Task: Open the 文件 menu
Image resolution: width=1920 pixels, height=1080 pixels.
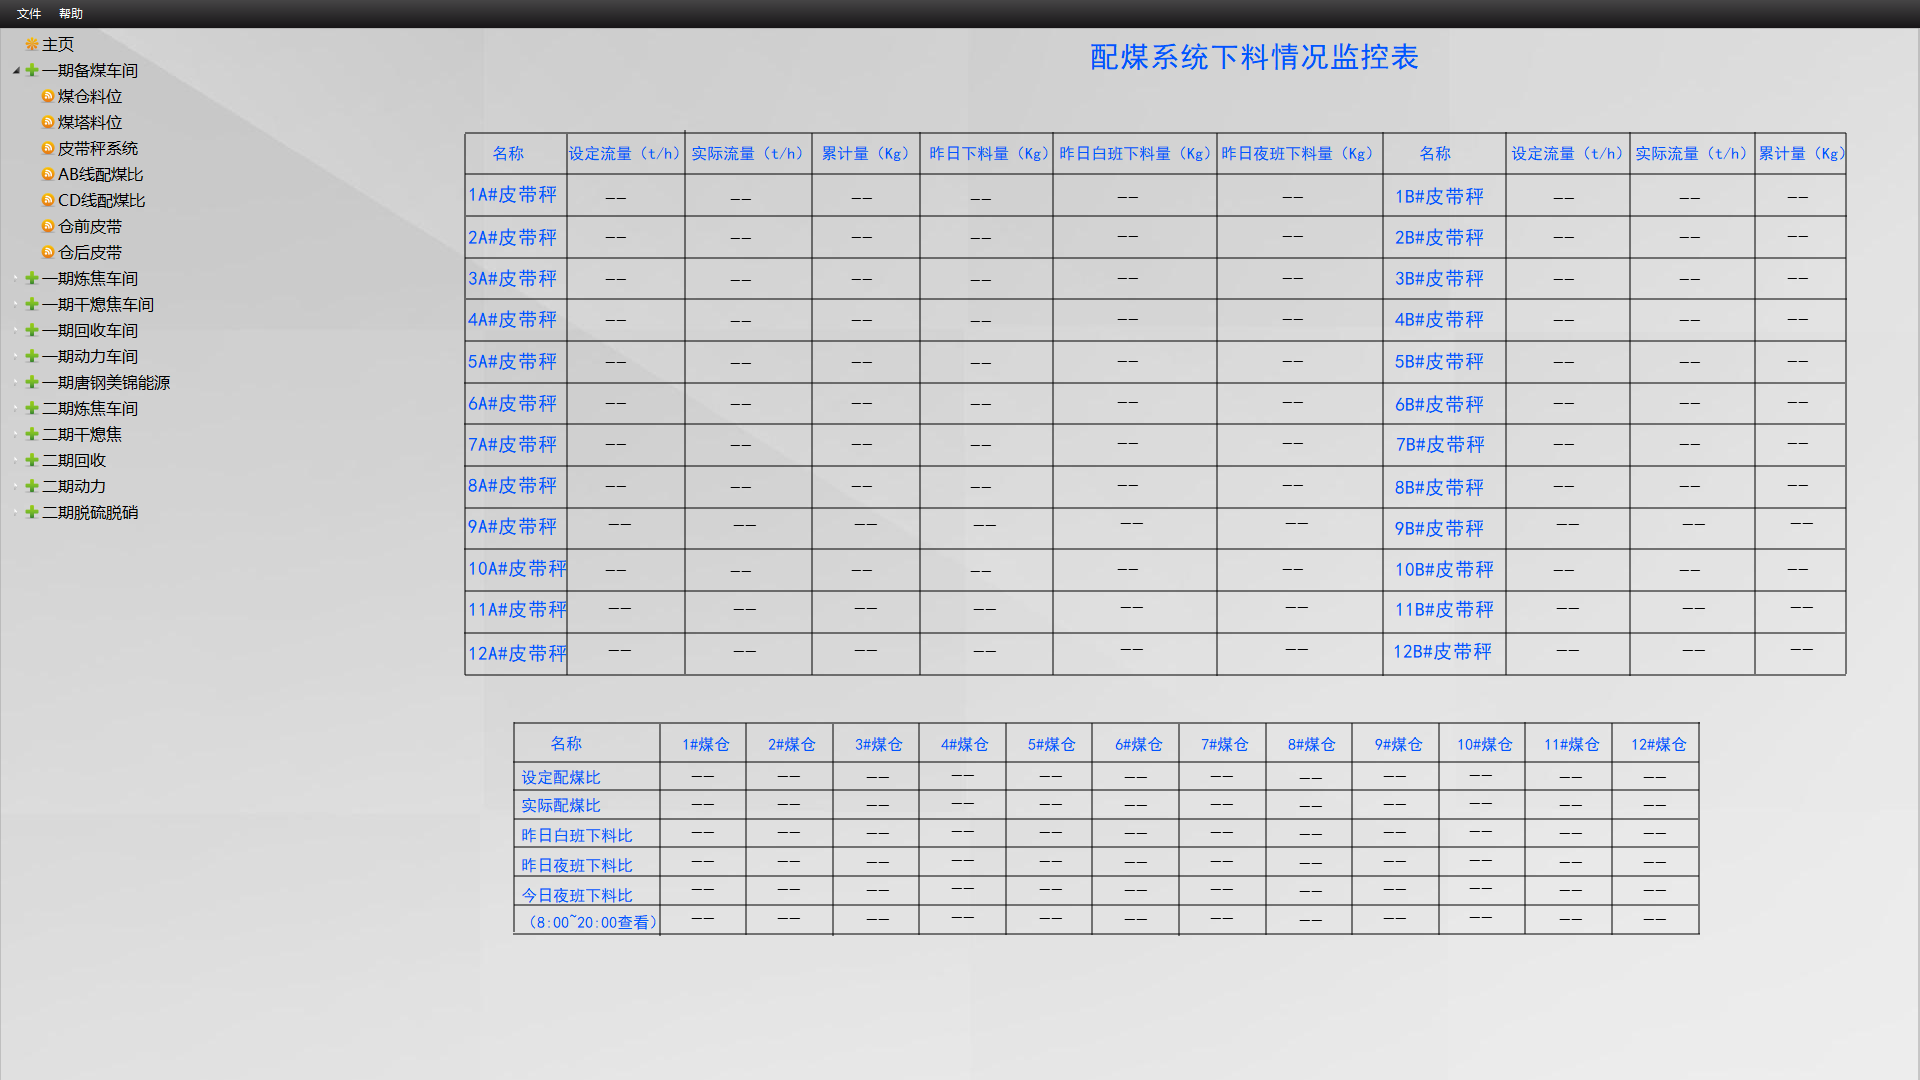Action: pos(29,13)
